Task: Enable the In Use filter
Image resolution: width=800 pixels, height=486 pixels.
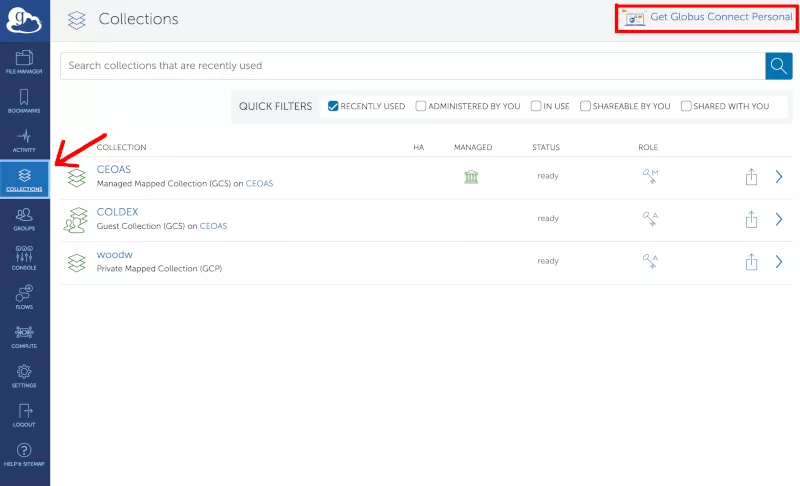Action: pyautogui.click(x=536, y=106)
